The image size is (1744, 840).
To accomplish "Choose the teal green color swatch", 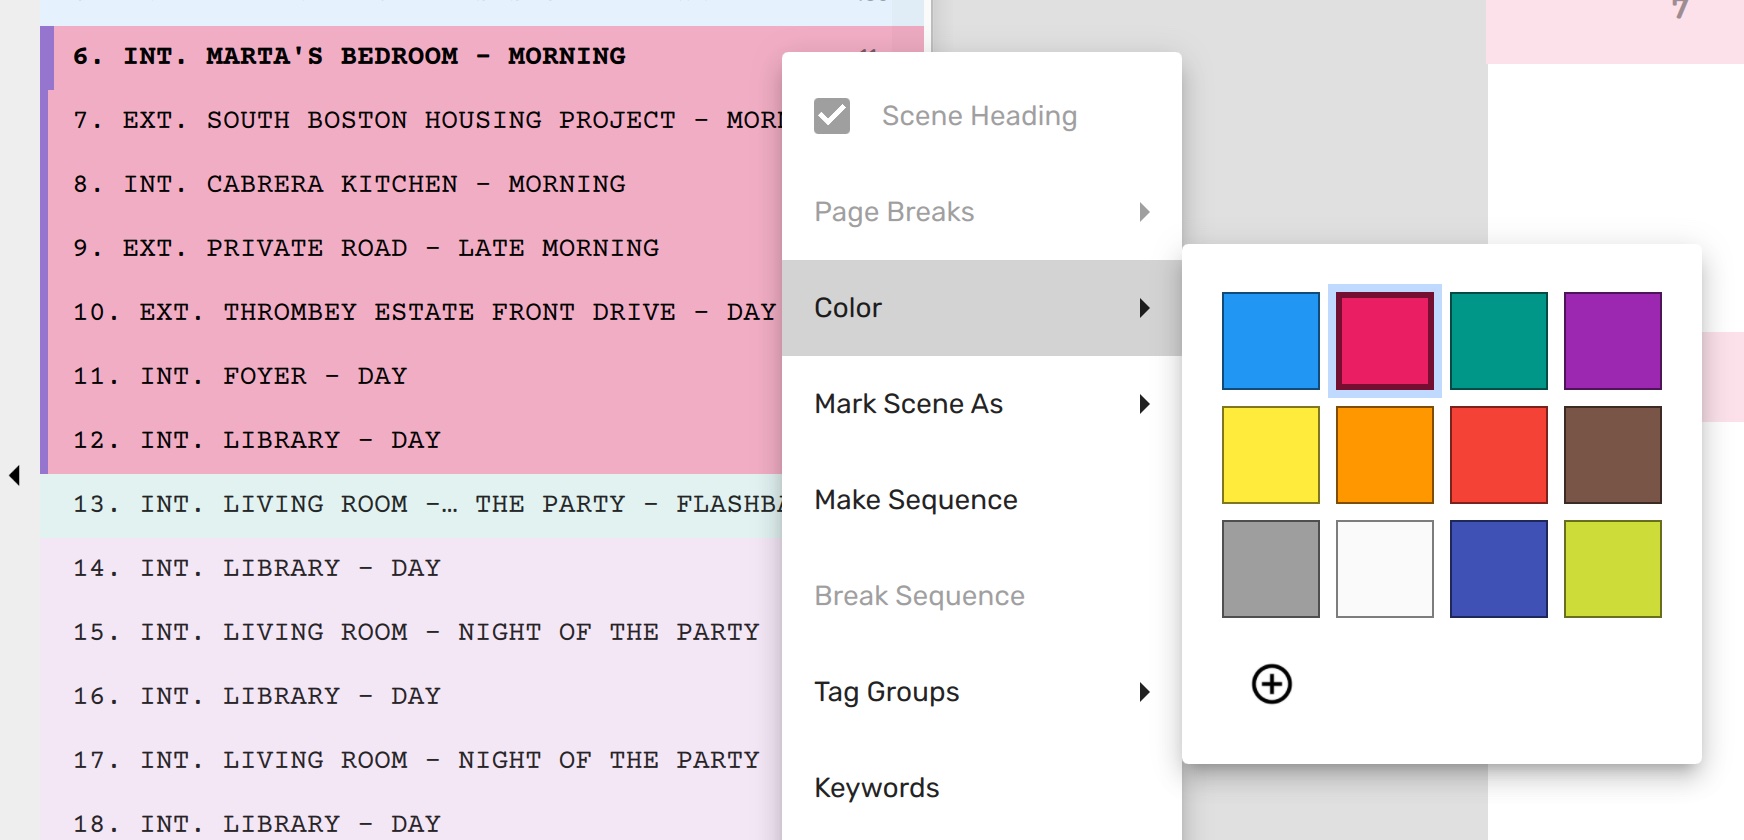I will point(1498,341).
